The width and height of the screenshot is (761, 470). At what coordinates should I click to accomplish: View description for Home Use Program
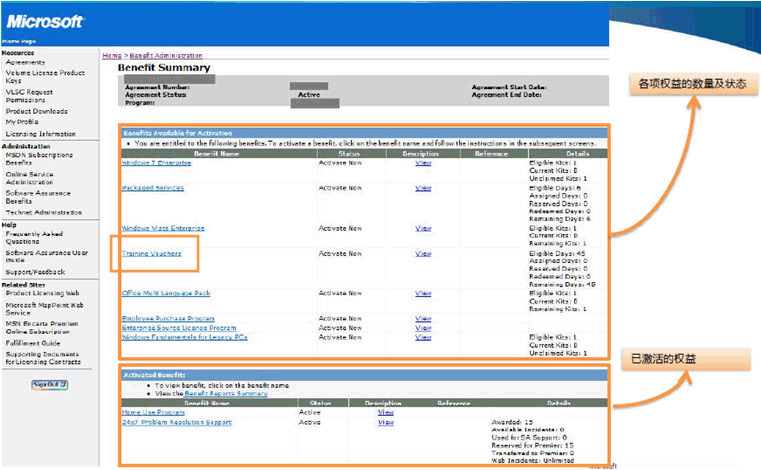tap(386, 412)
